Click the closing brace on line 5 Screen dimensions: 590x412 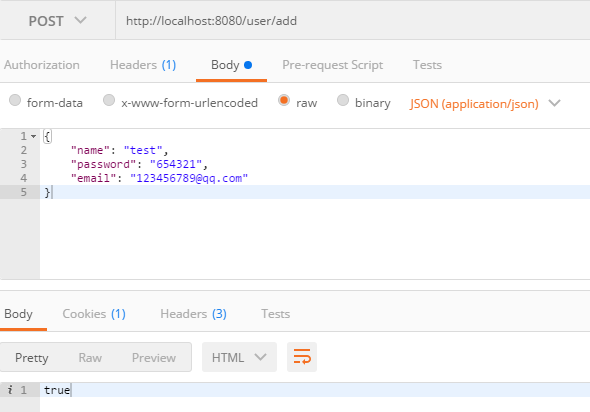pos(47,192)
